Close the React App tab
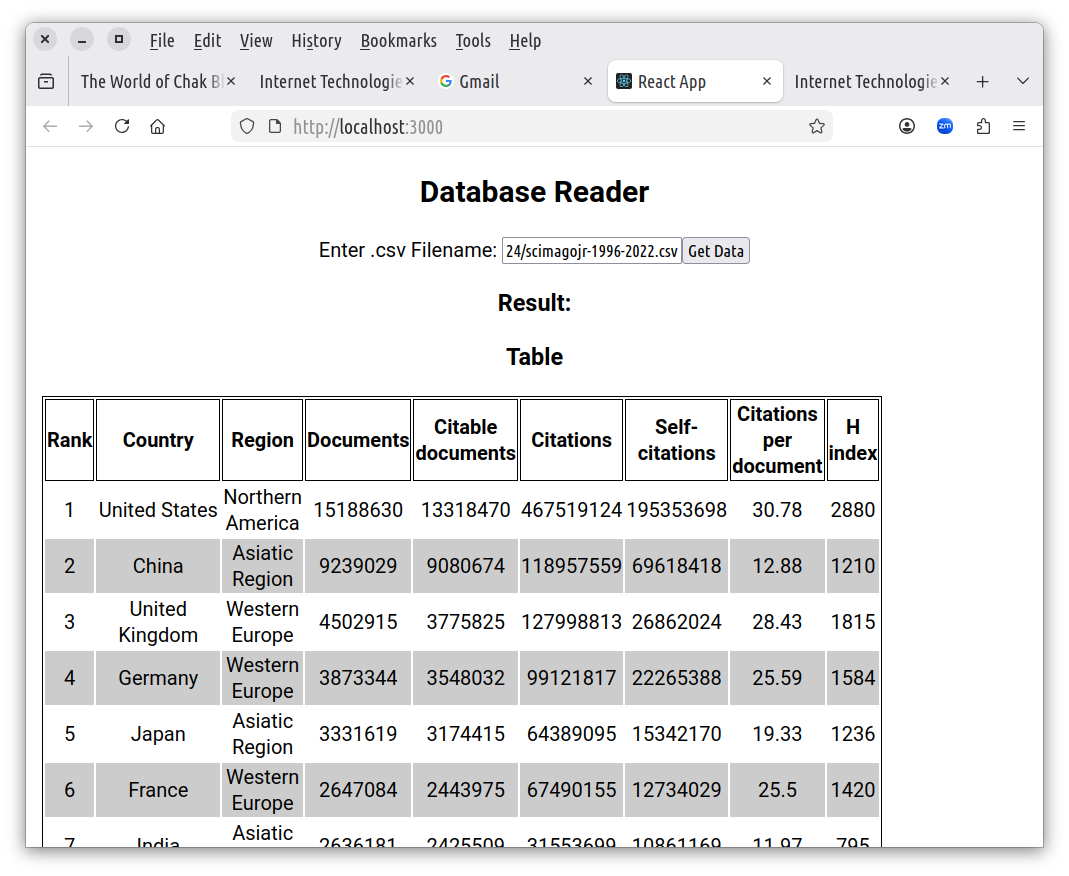The width and height of the screenshot is (1069, 876). tap(767, 82)
